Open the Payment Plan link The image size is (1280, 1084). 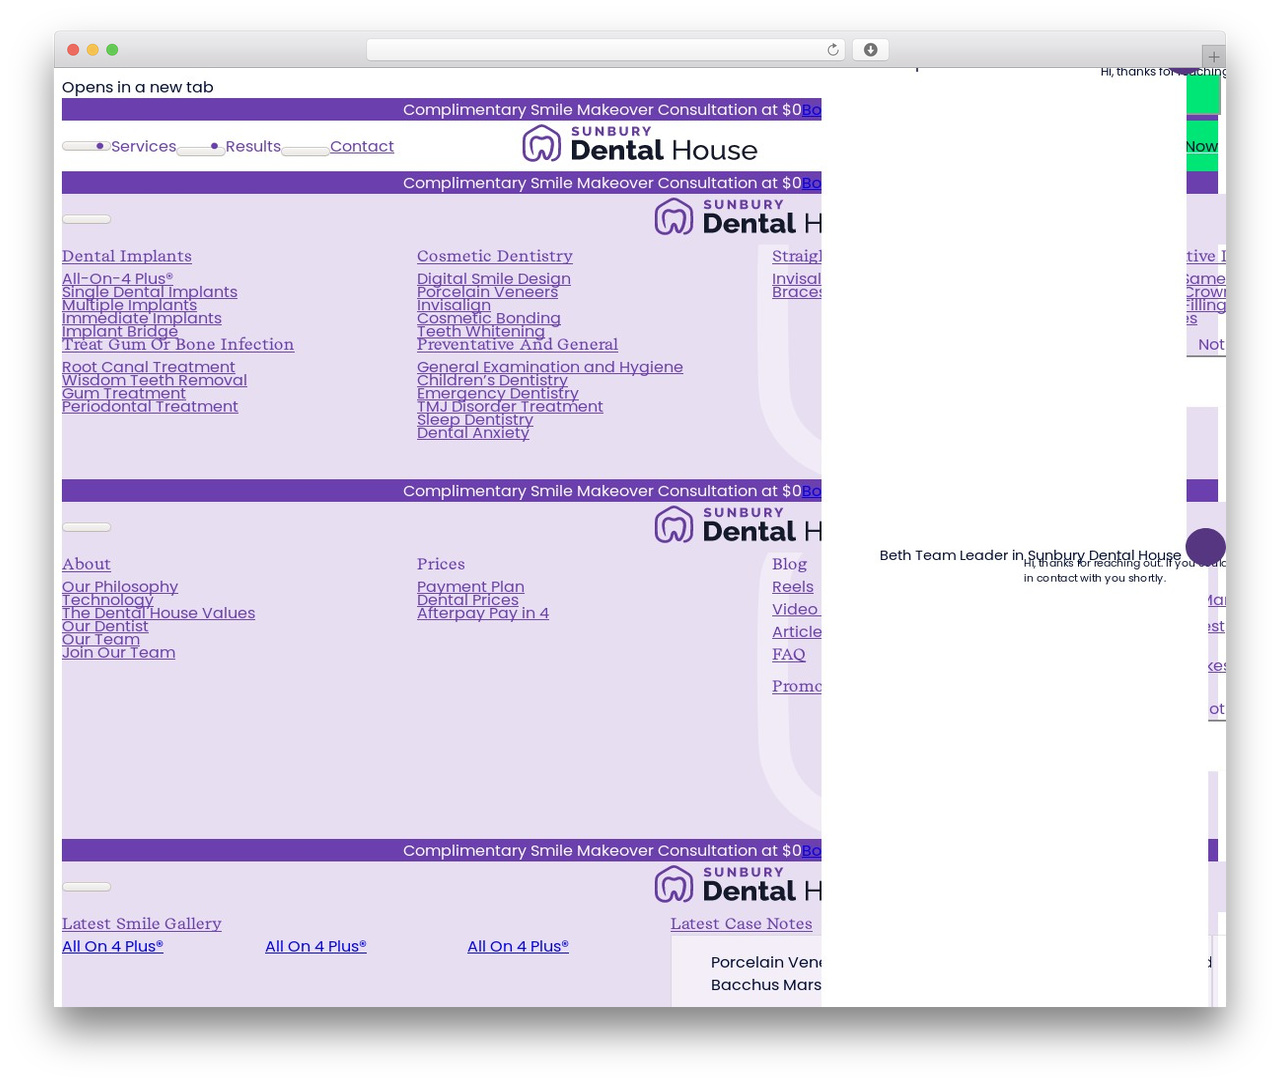470,587
